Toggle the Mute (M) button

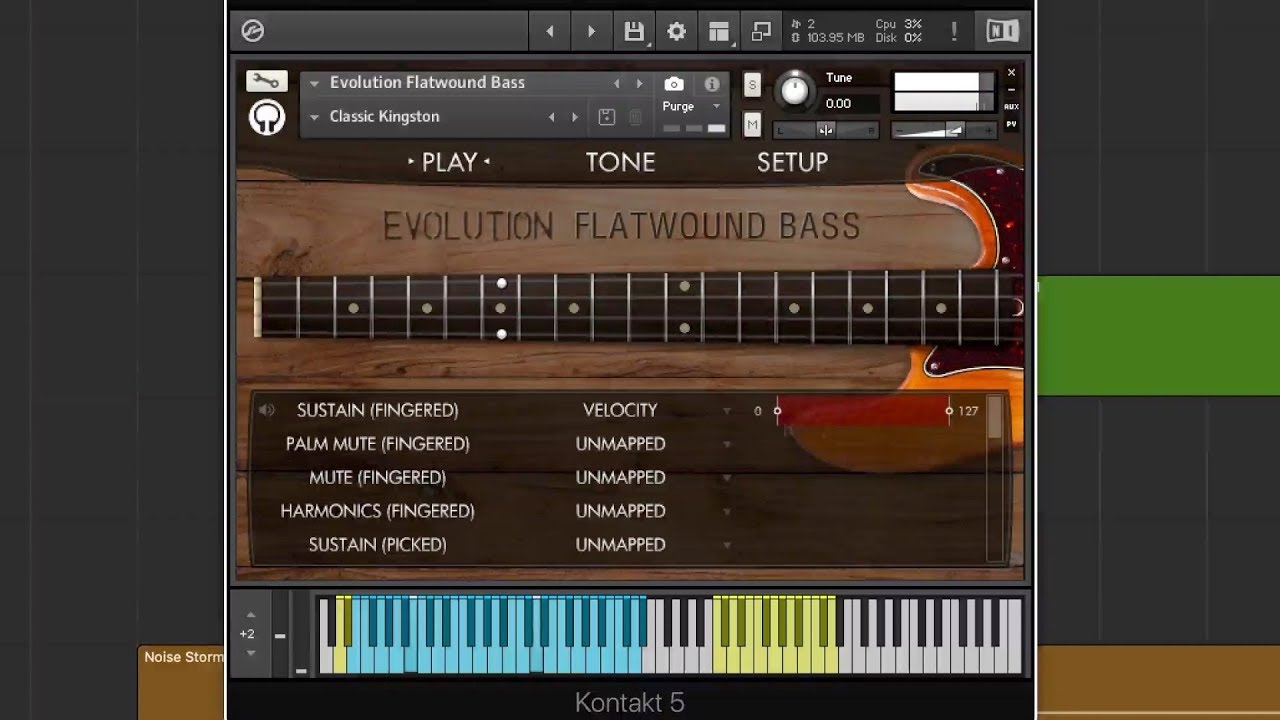(x=752, y=125)
